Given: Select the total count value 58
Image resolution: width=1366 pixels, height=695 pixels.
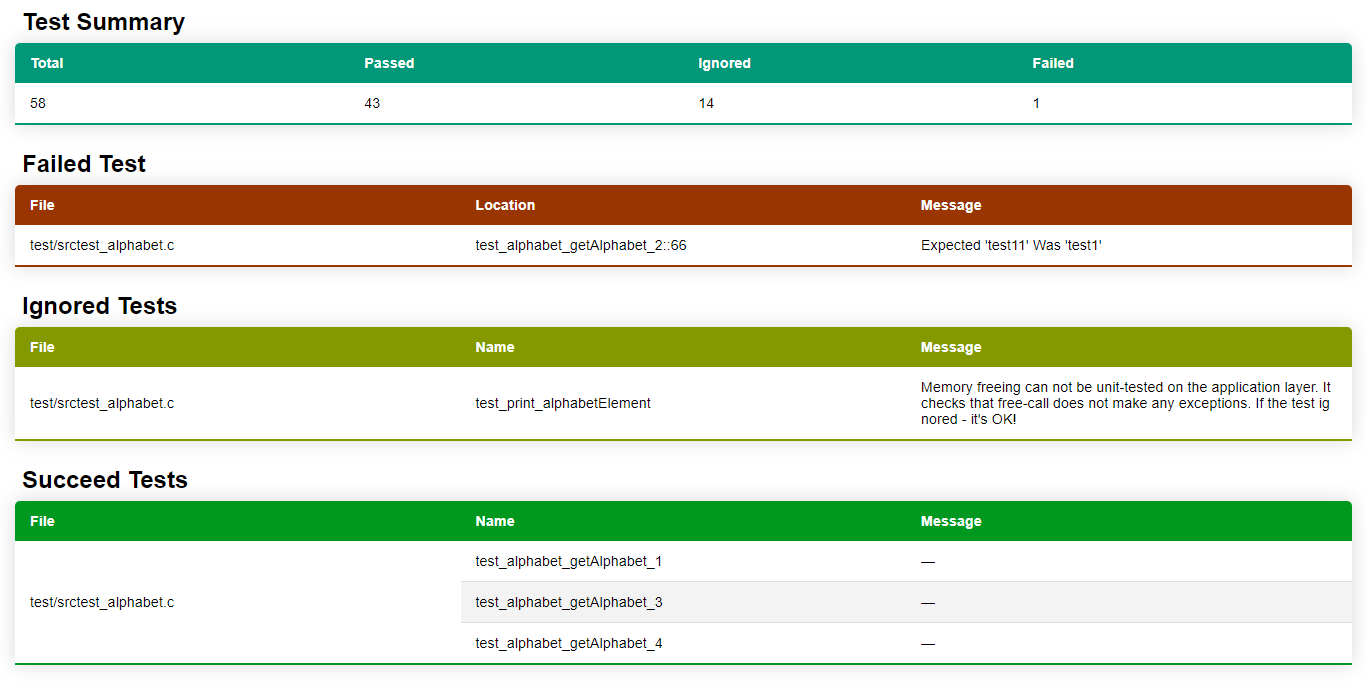Looking at the screenshot, I should (x=38, y=103).
